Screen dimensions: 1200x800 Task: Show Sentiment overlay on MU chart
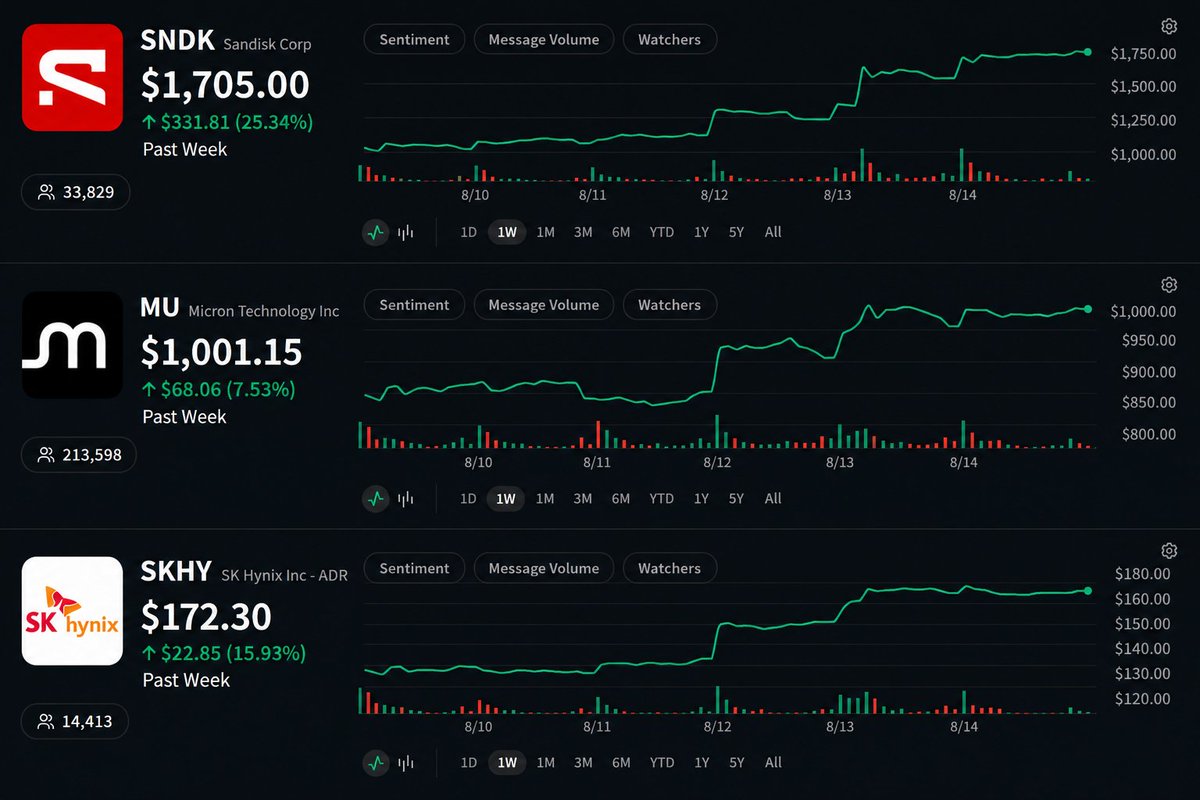pyautogui.click(x=414, y=305)
